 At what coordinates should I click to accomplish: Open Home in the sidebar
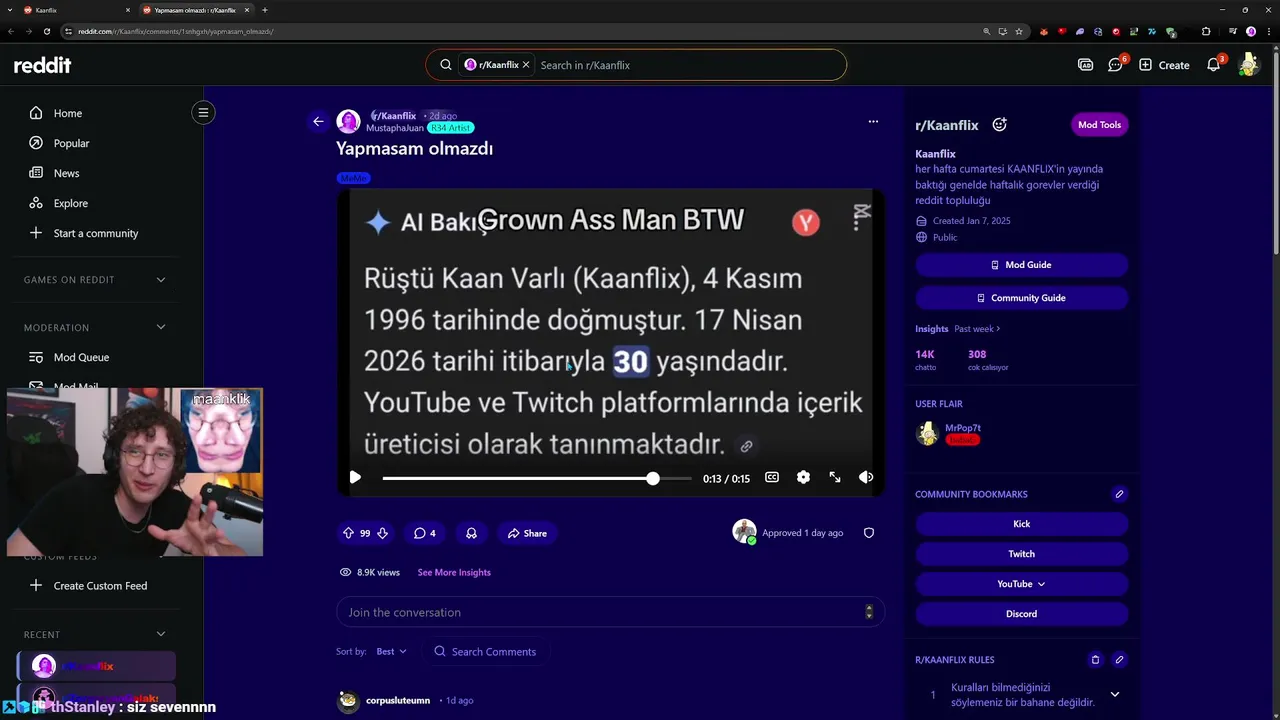(68, 113)
